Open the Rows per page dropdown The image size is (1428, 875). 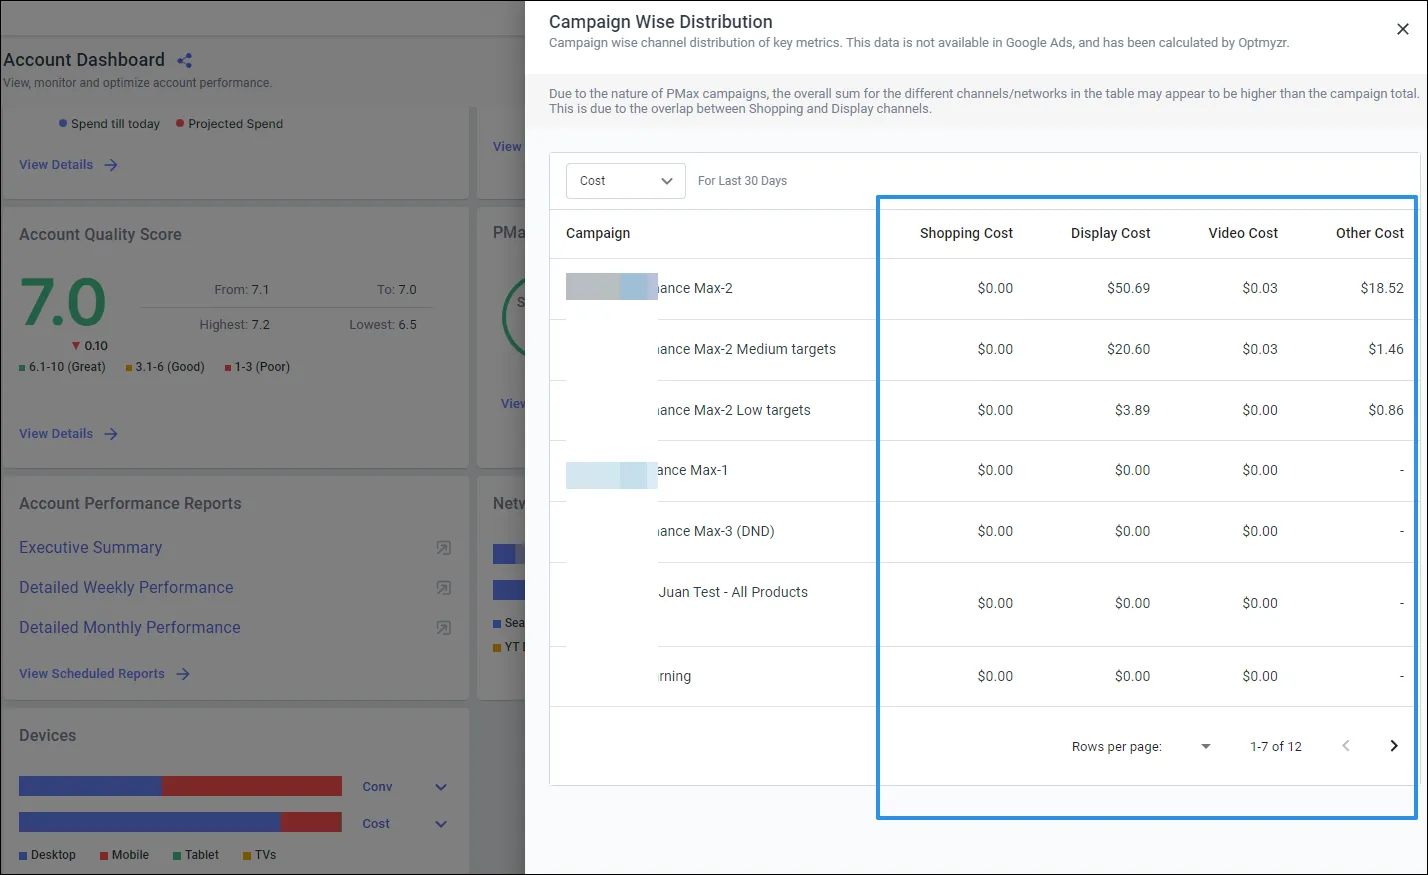[1205, 746]
